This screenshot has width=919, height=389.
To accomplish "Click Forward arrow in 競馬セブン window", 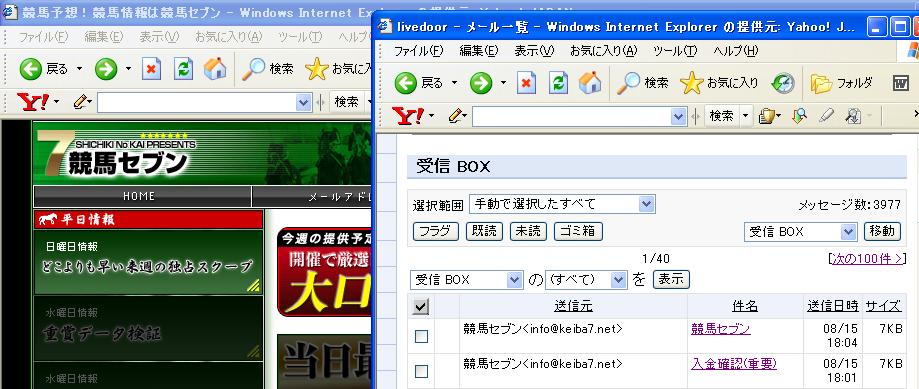I will click(106, 69).
